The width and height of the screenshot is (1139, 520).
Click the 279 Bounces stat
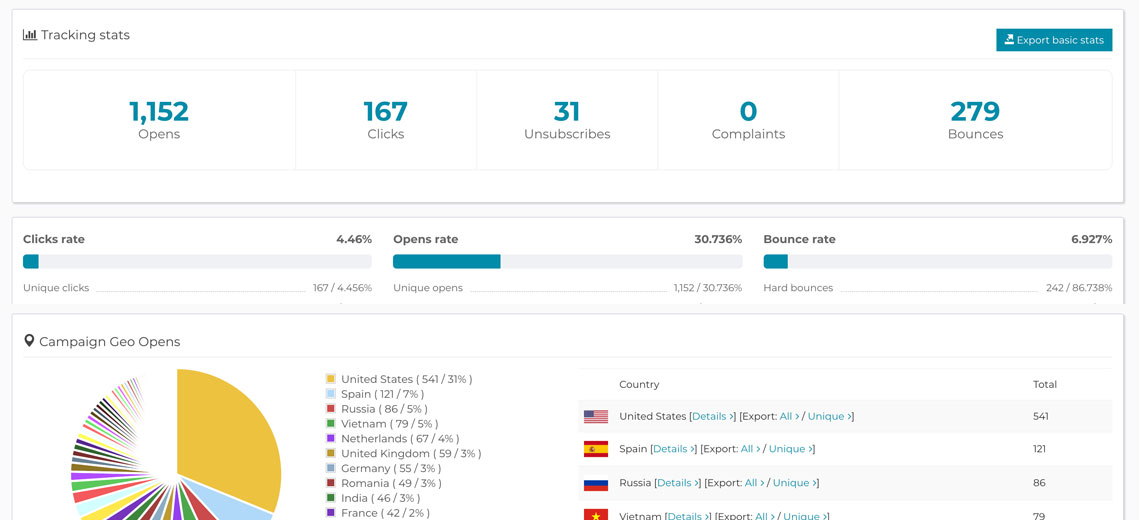(976, 120)
